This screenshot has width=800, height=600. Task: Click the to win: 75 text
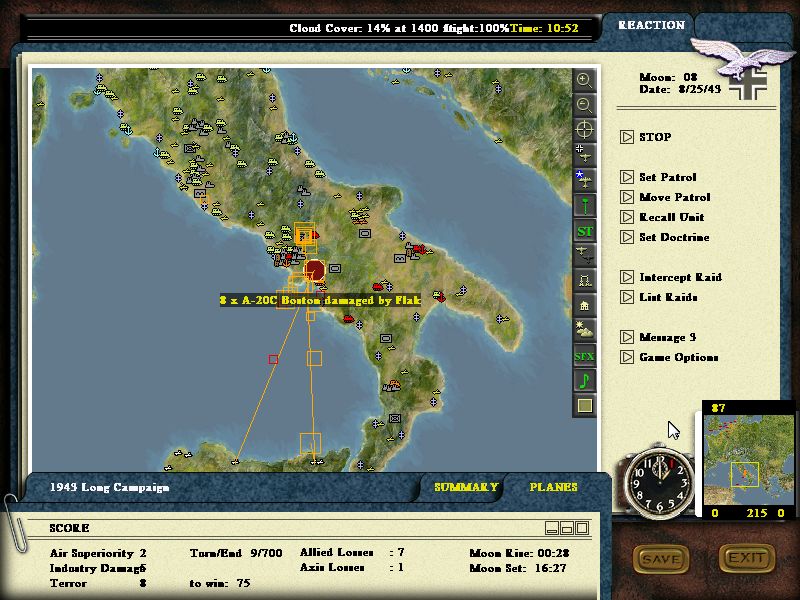tap(219, 583)
